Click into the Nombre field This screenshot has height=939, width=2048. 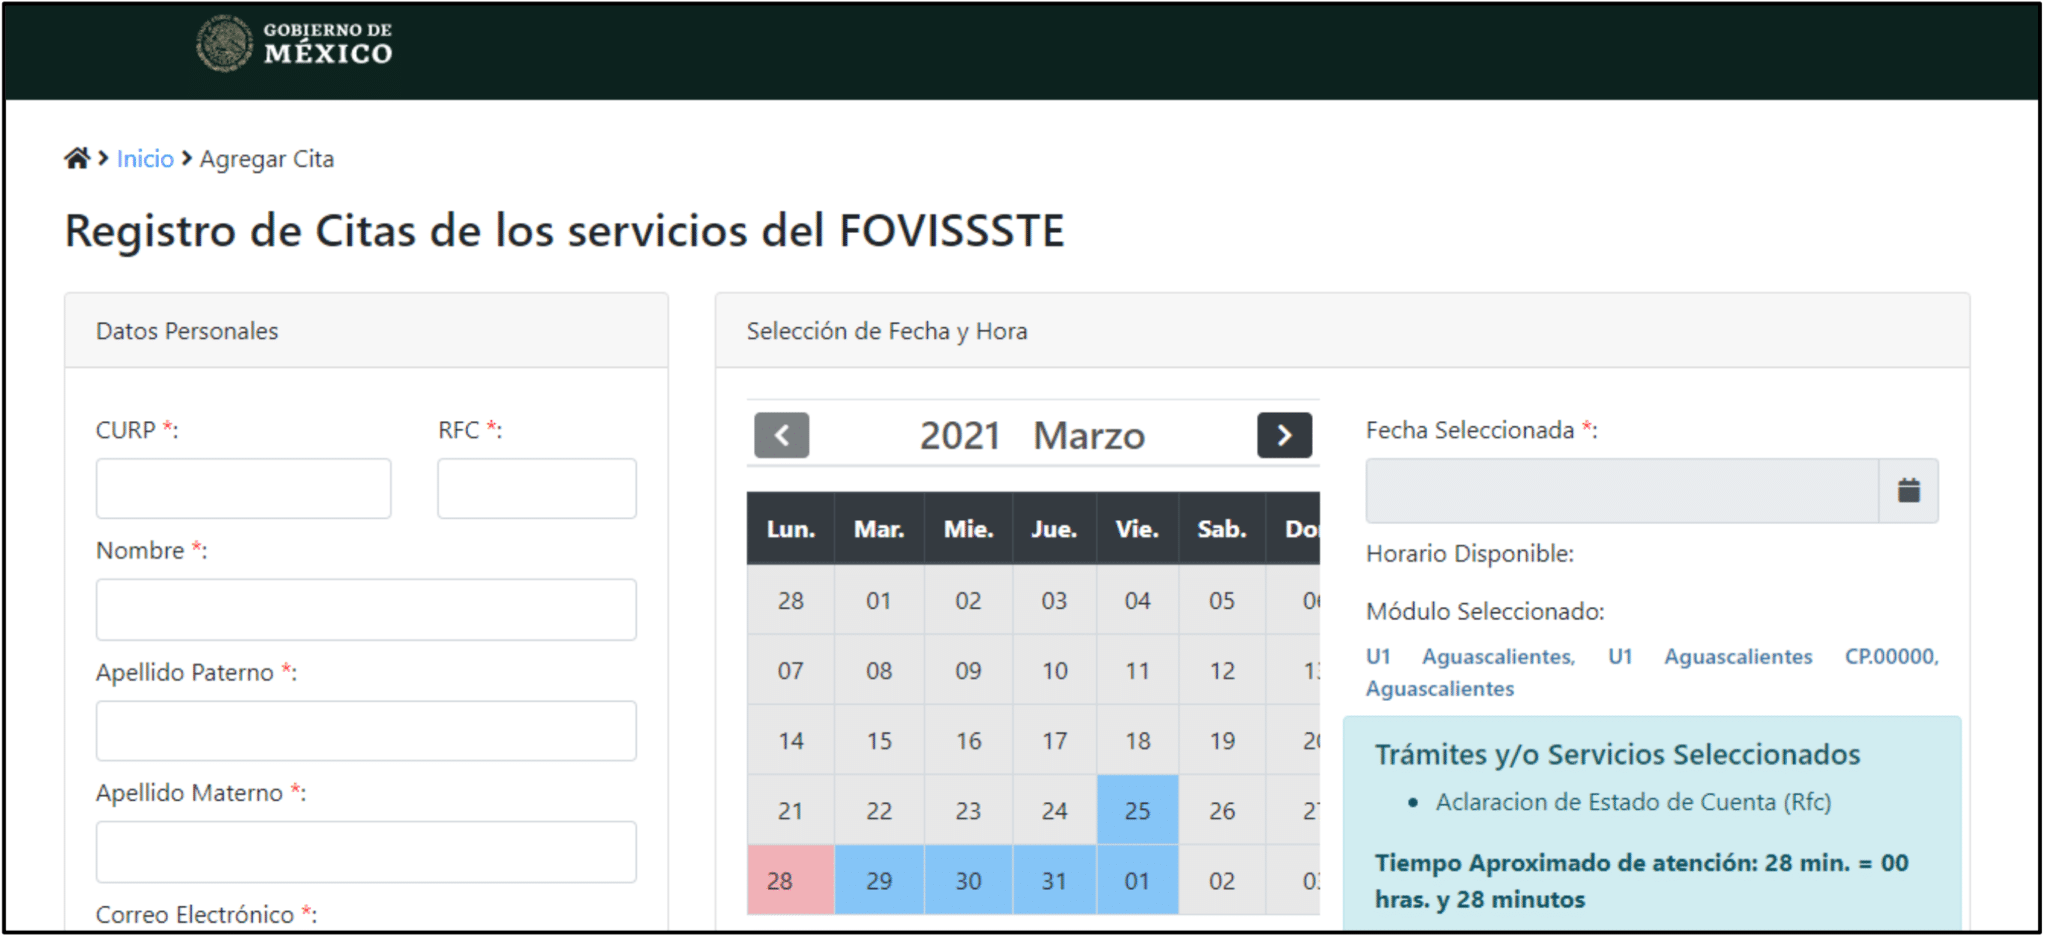tap(366, 609)
